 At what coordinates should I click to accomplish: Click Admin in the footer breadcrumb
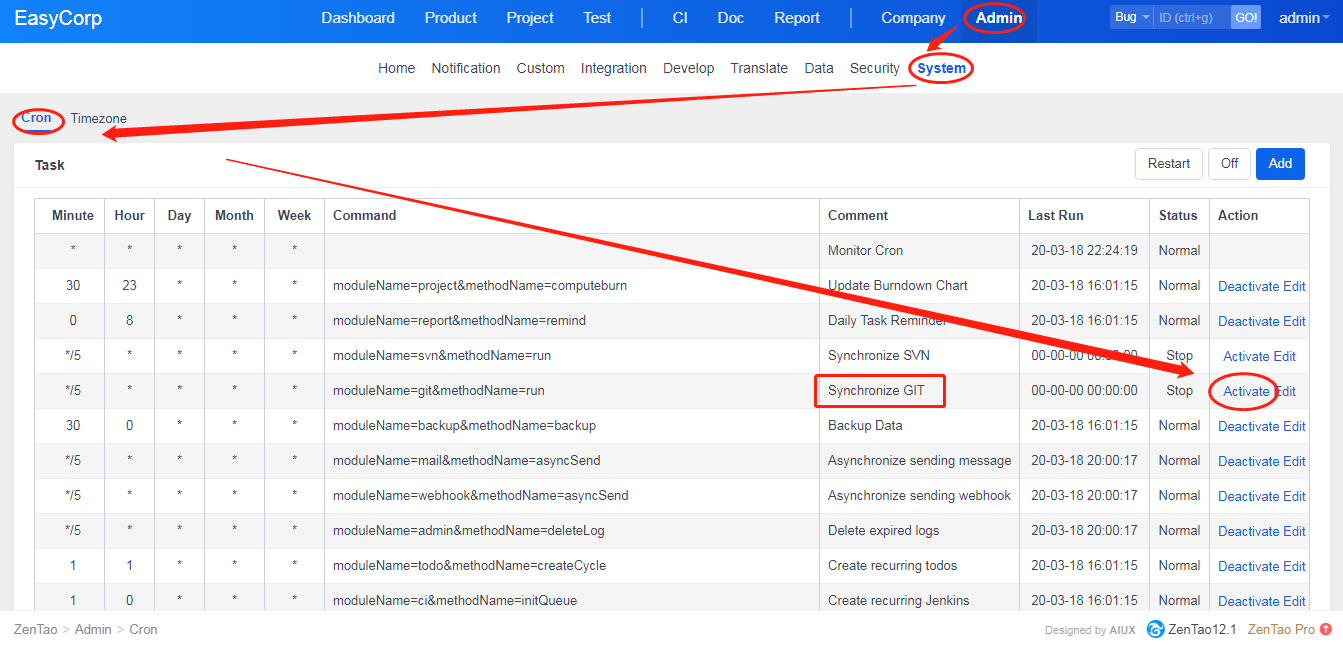93,629
